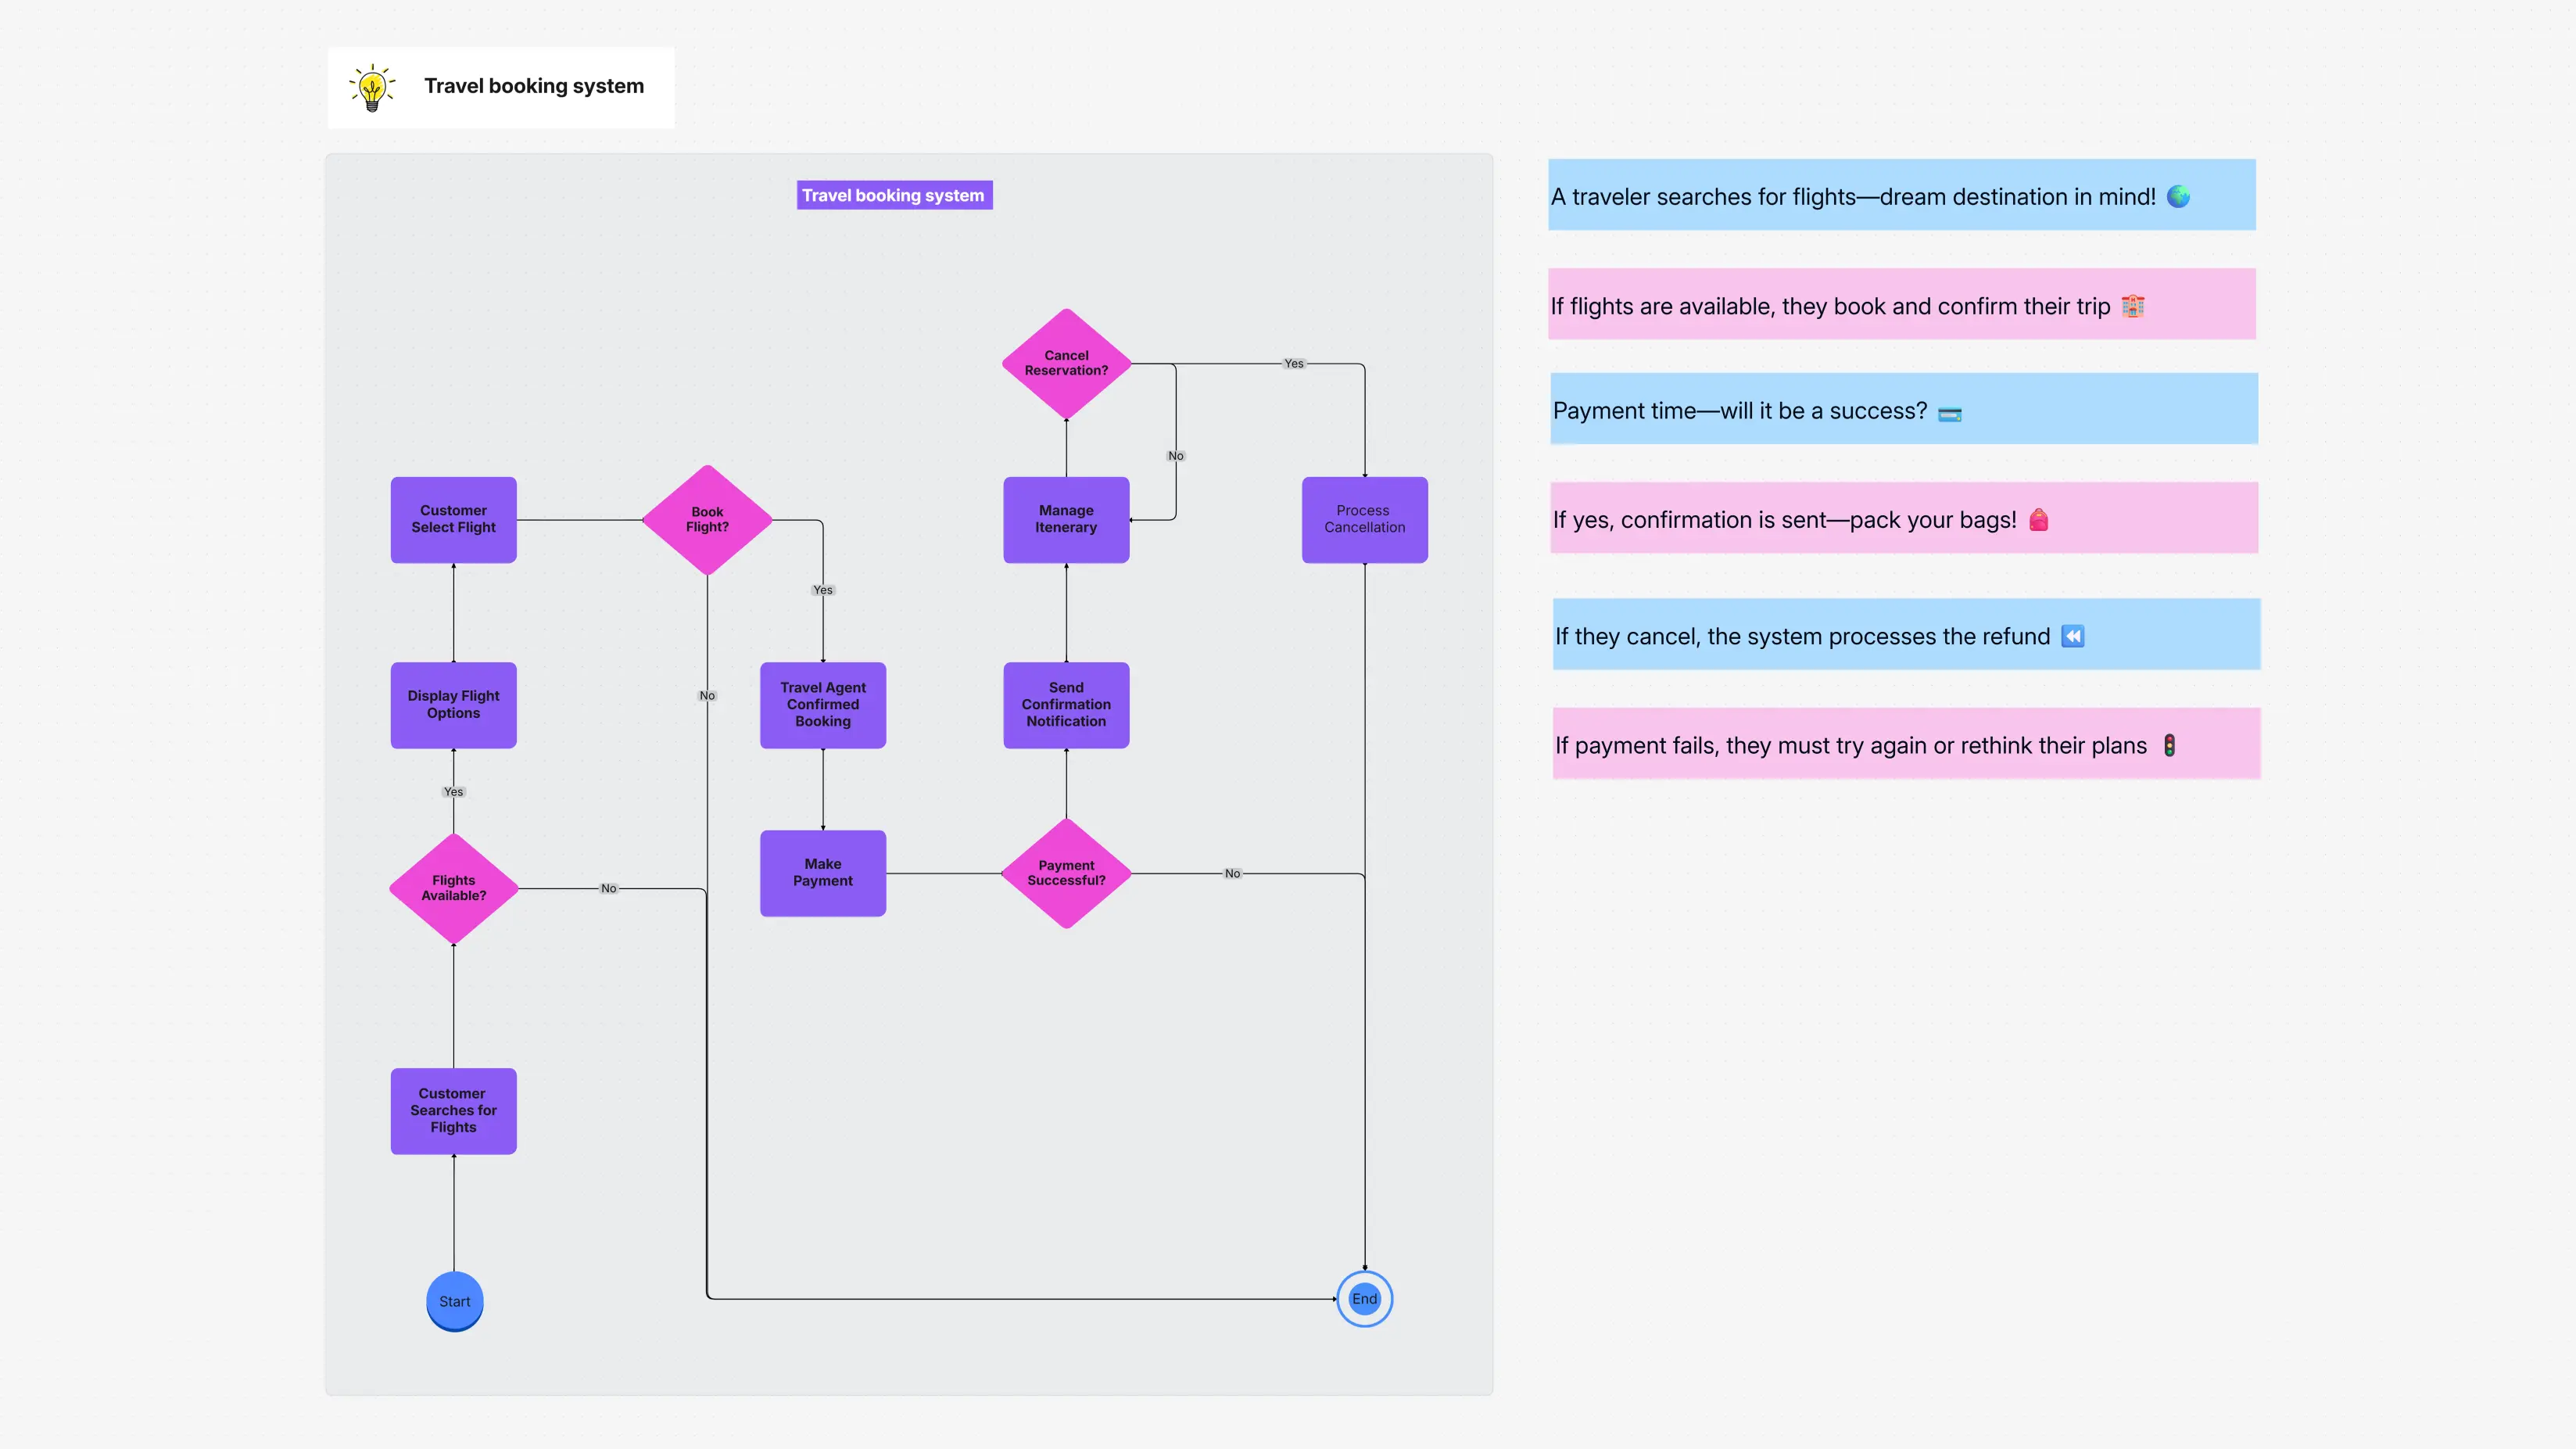2576x1449 pixels.
Task: Click the hotel emoji on the booking note
Action: (2132, 306)
